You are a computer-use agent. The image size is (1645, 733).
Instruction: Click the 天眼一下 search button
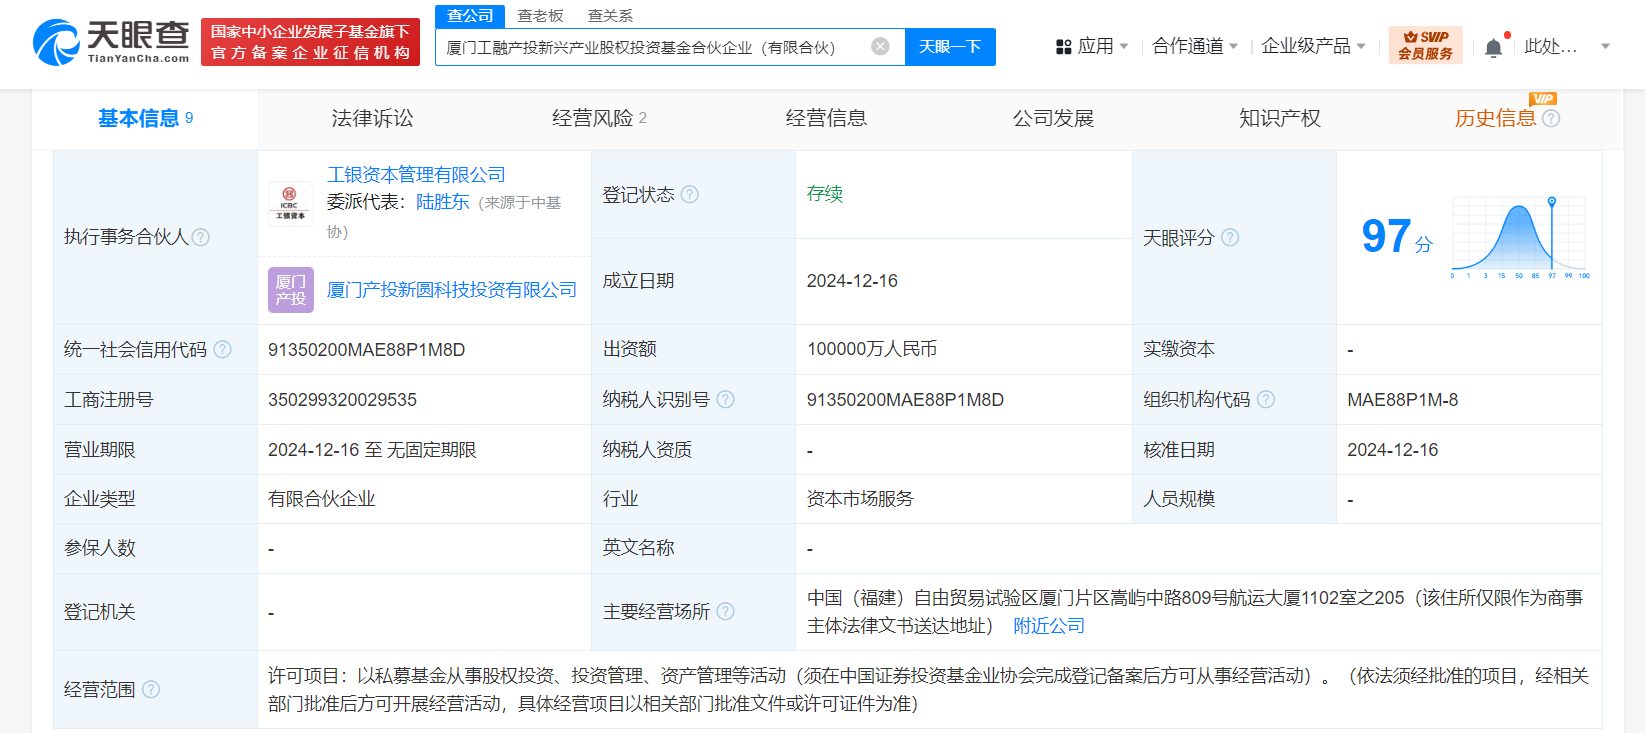click(x=950, y=47)
